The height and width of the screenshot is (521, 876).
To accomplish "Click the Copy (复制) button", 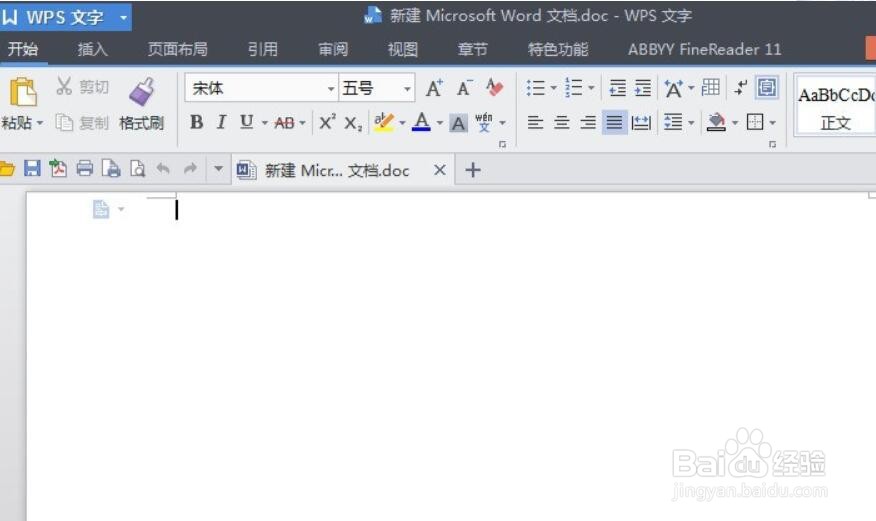I will 82,122.
